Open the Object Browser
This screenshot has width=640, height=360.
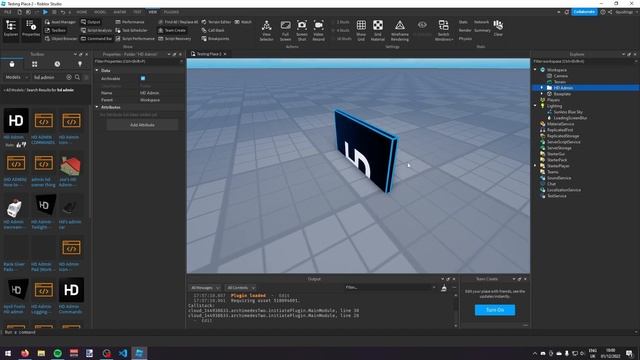point(61,38)
